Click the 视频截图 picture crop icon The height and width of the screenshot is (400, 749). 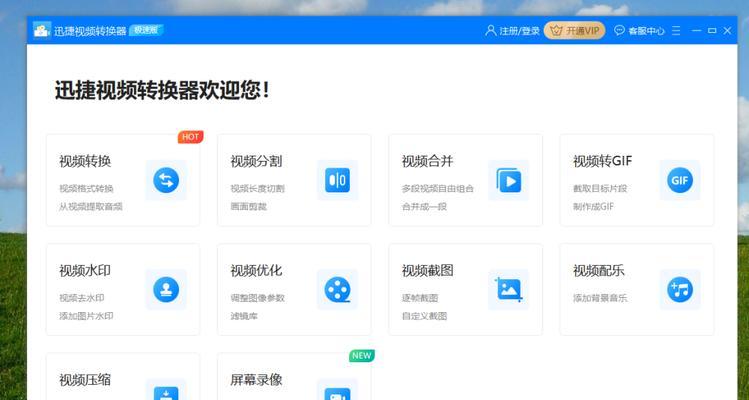click(508, 290)
